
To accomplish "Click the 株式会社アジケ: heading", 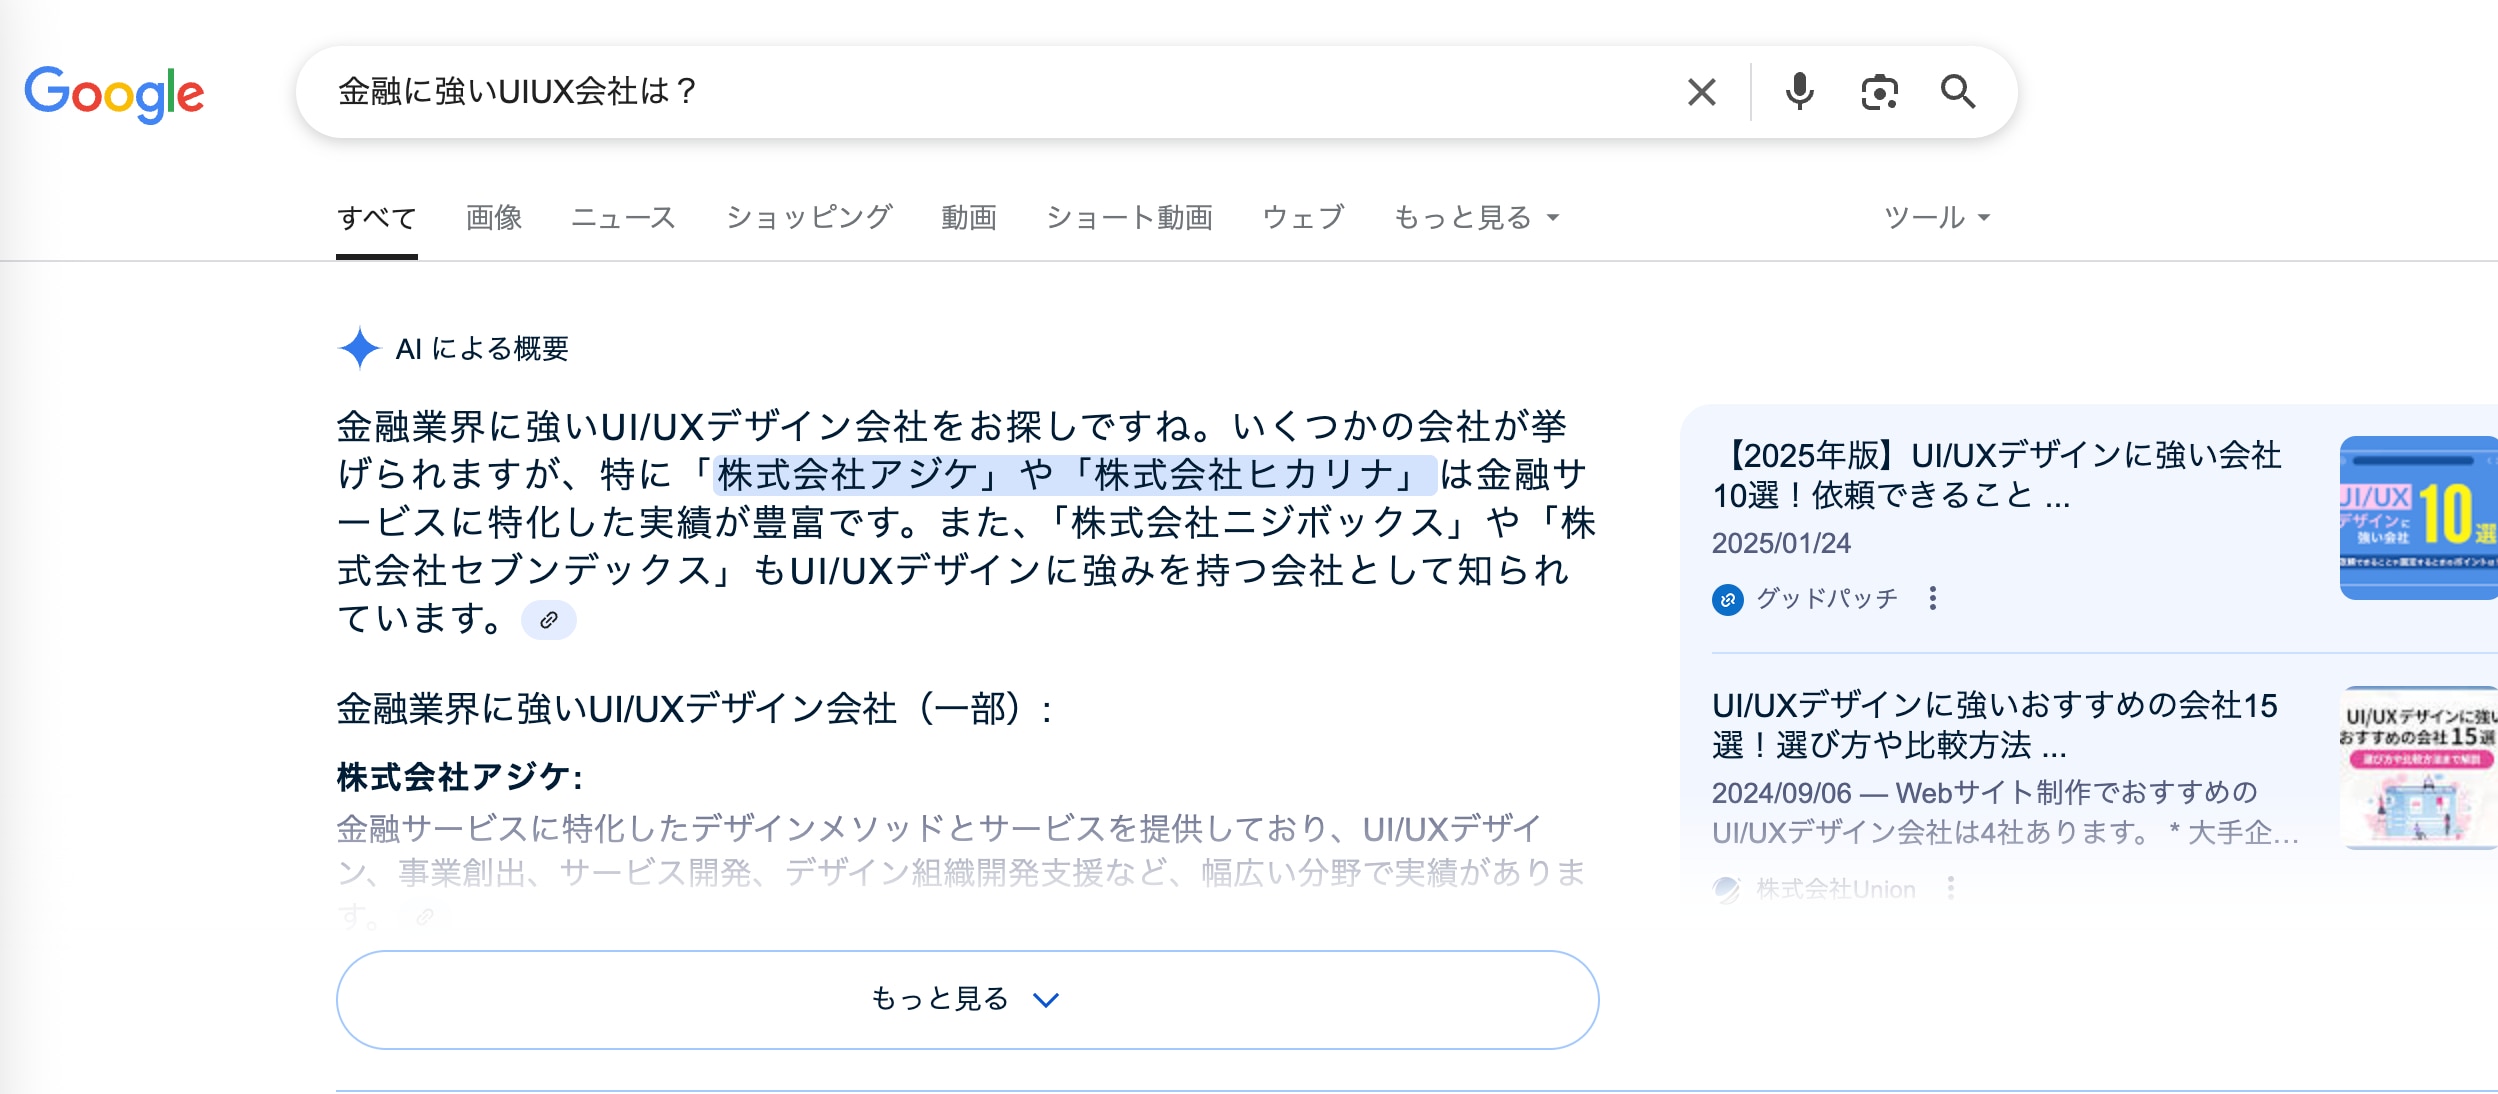I will (x=460, y=777).
